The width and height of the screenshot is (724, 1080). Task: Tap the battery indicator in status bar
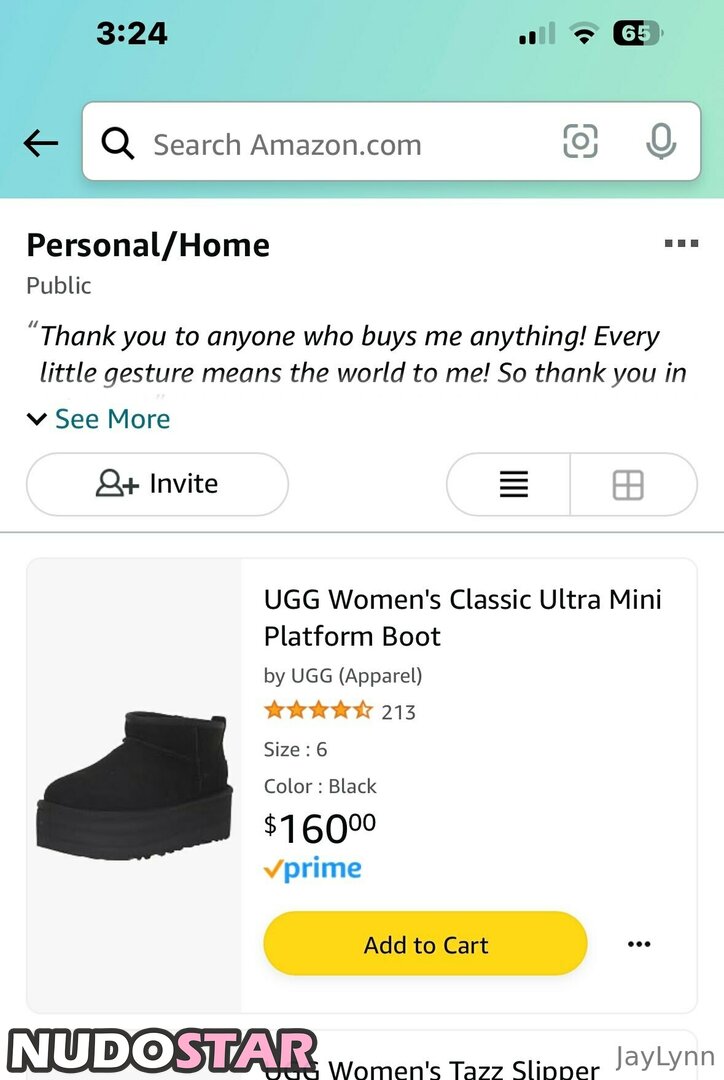tap(637, 33)
